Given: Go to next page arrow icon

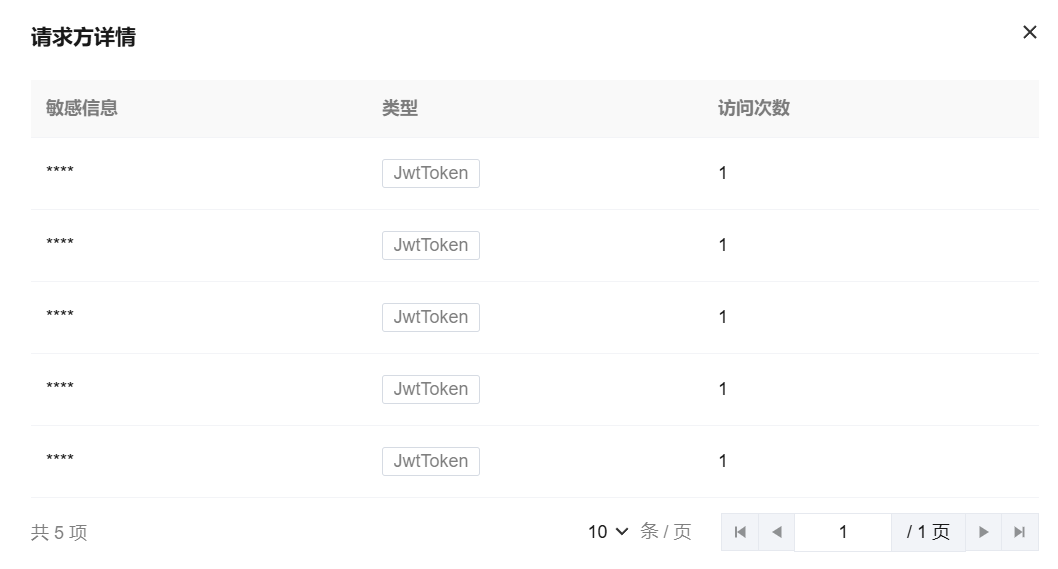Looking at the screenshot, I should point(983,532).
